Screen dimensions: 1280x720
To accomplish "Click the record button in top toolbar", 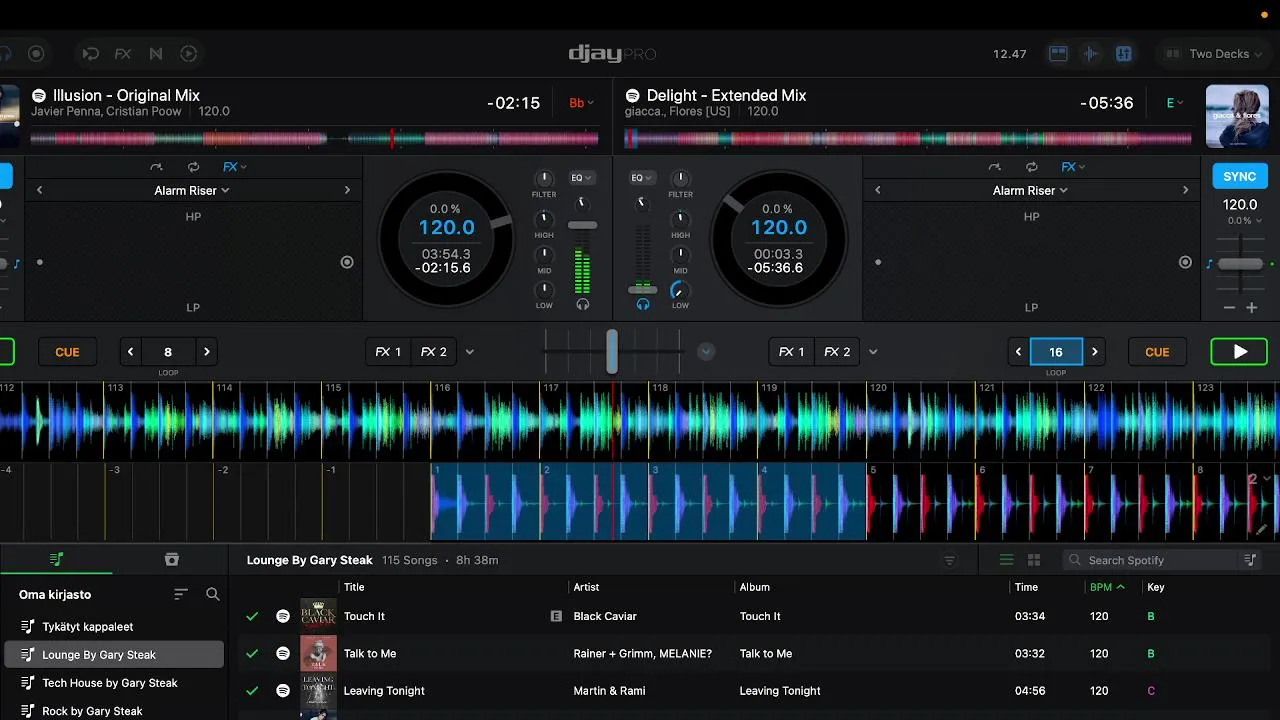I will pyautogui.click(x=36, y=54).
